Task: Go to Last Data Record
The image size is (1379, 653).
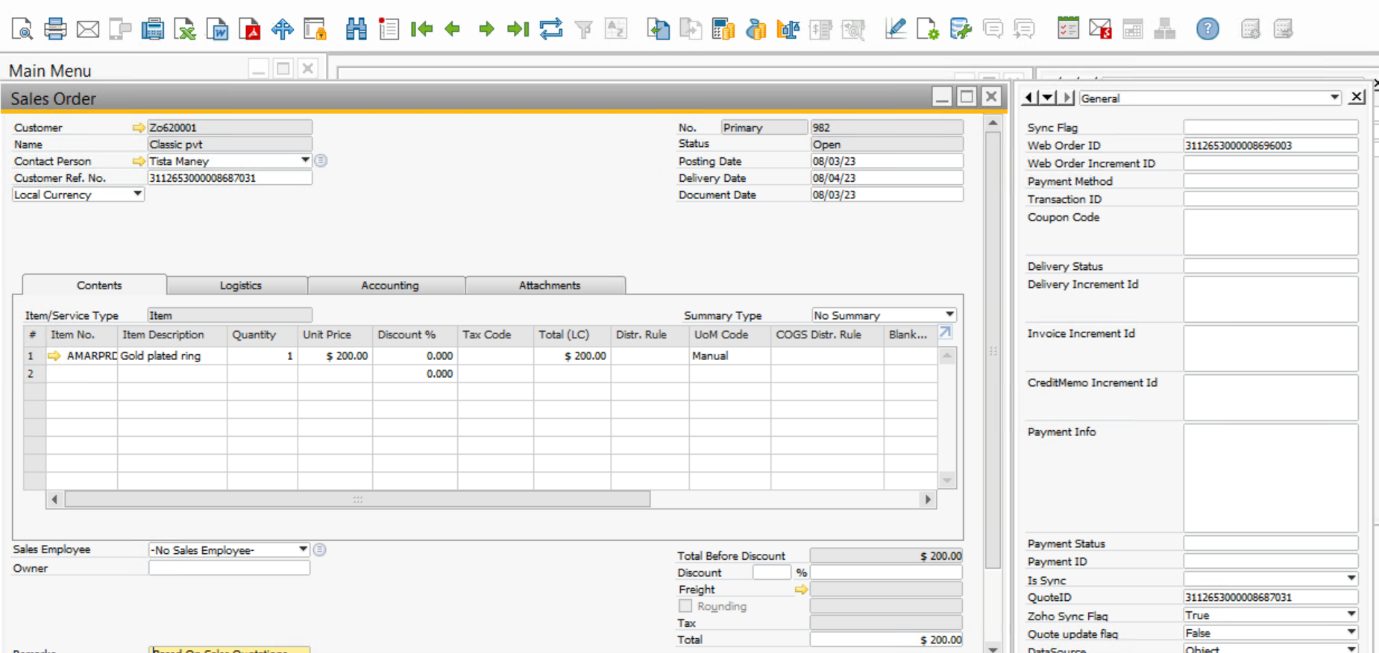Action: pyautogui.click(x=518, y=29)
